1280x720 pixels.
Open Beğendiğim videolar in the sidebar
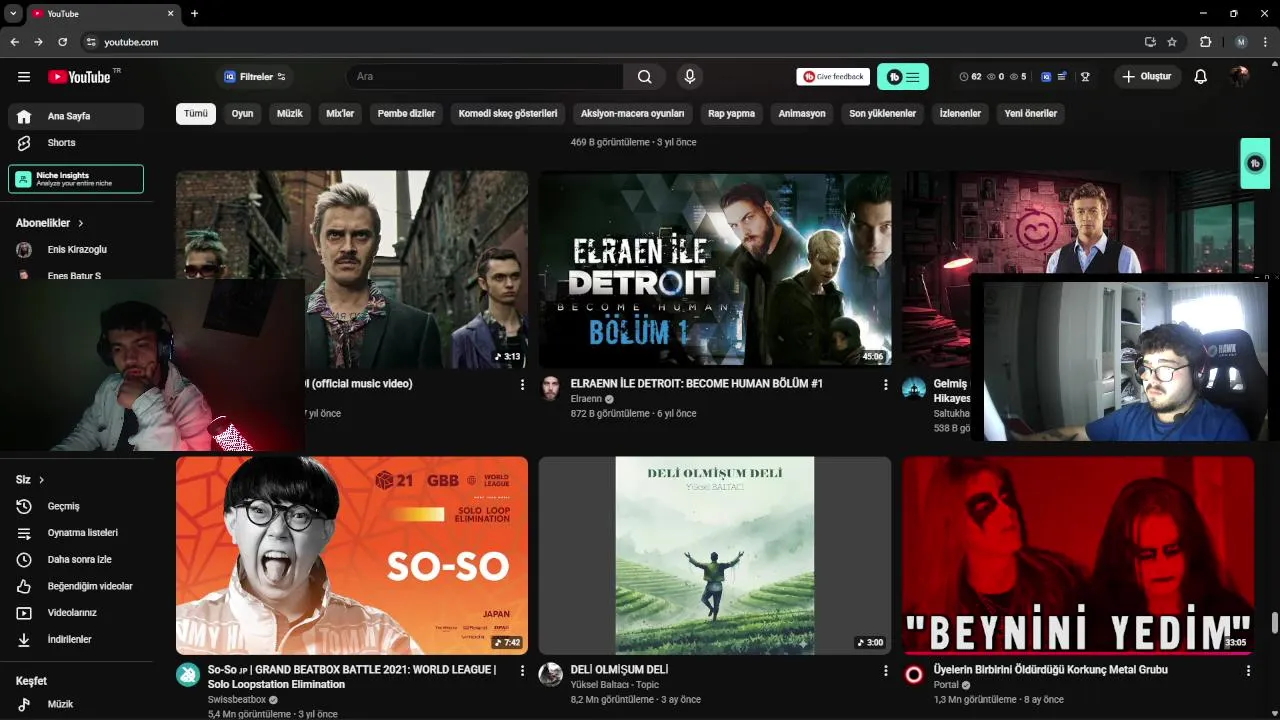(x=76, y=586)
